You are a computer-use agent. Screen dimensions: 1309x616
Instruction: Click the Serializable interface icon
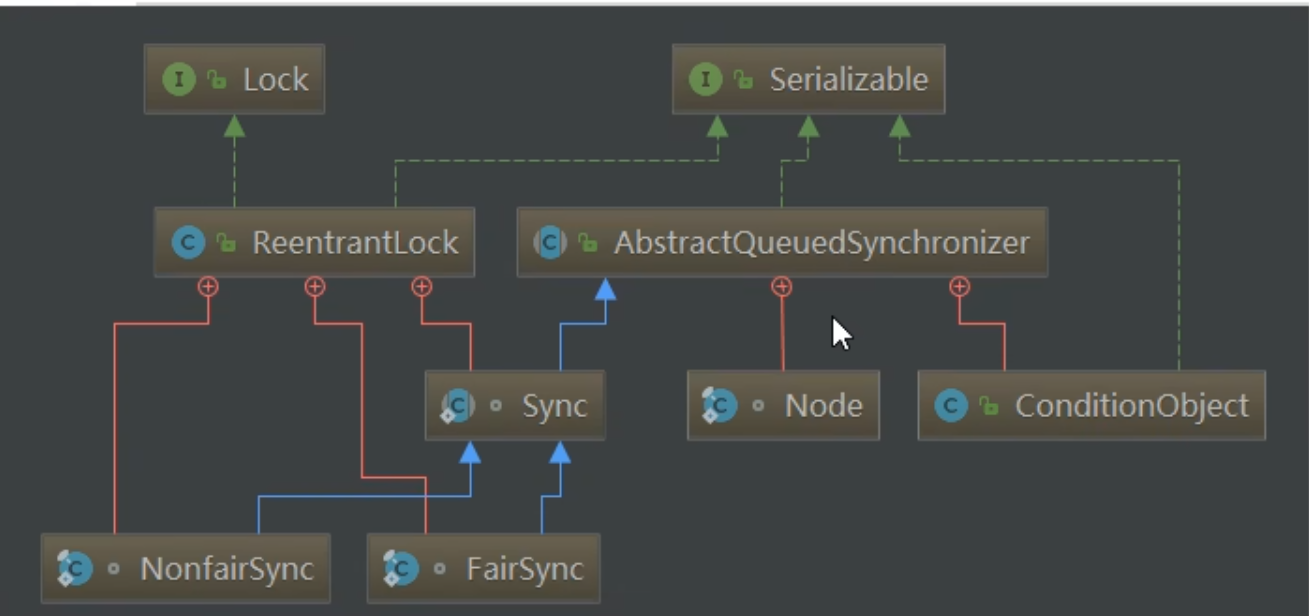click(706, 80)
